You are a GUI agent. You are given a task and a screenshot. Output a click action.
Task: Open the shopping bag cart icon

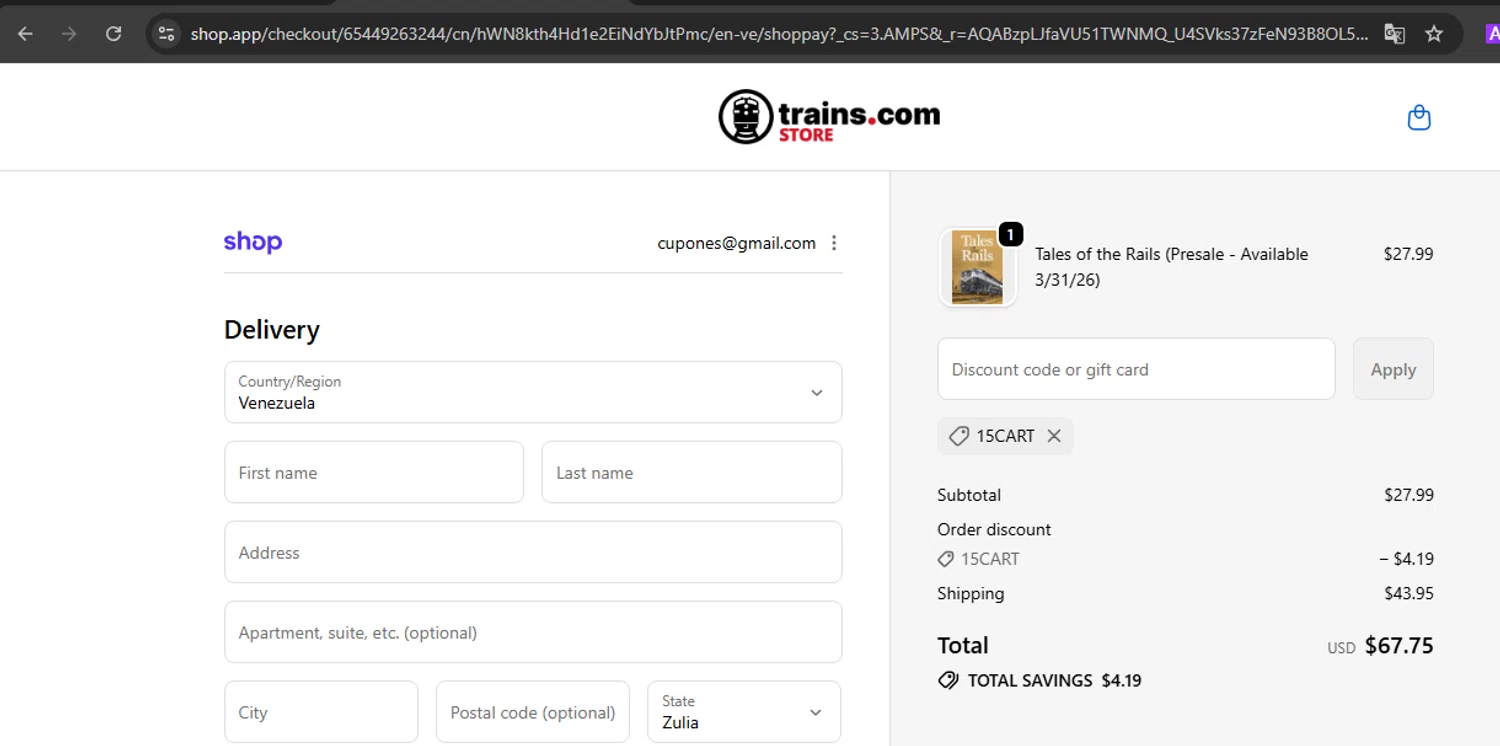[x=1419, y=118]
